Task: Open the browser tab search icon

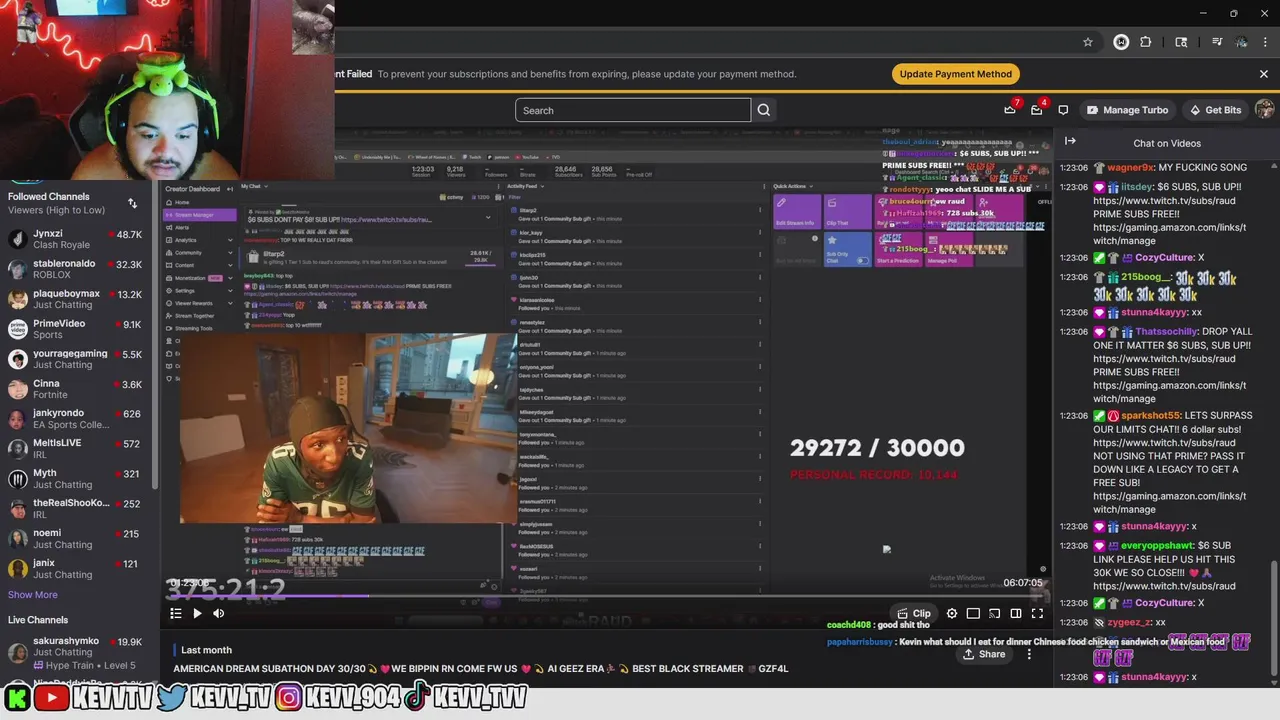Action: tap(1181, 42)
